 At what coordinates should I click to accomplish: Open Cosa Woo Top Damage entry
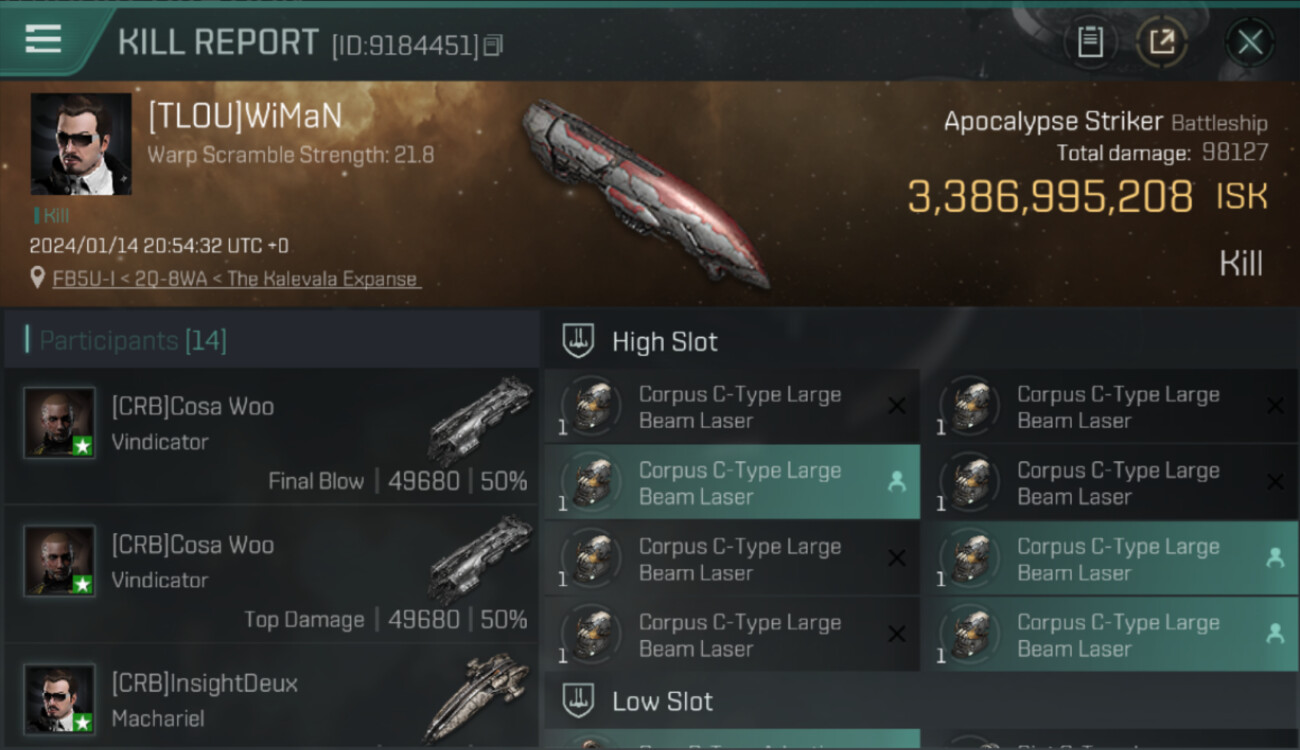coord(271,574)
